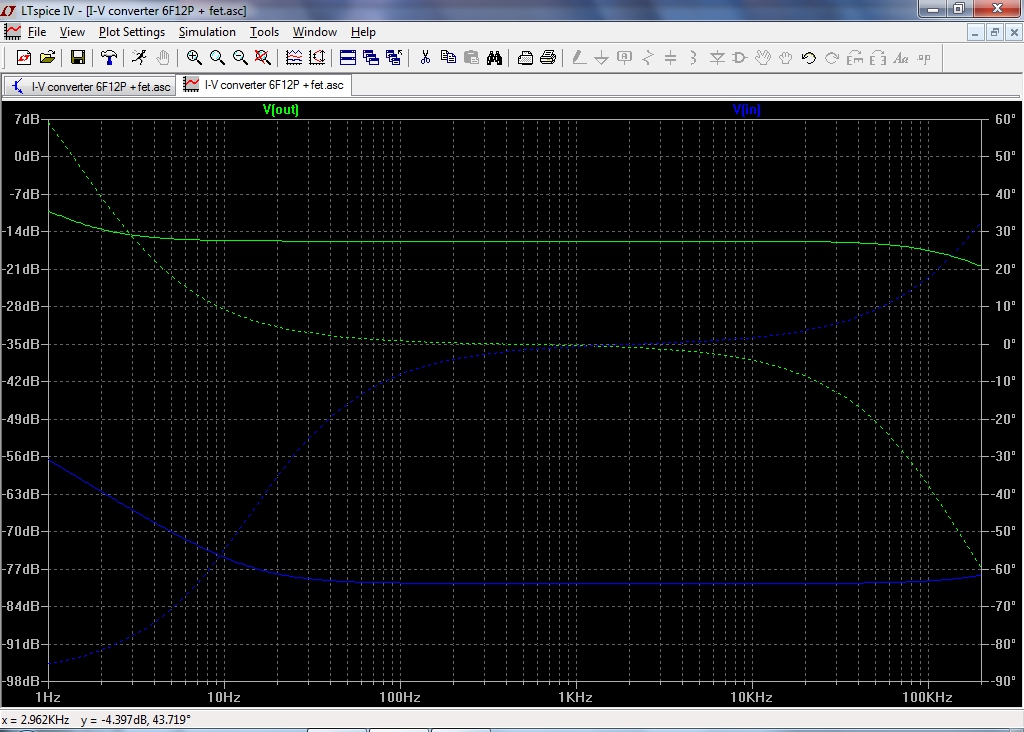This screenshot has height=732, width=1024.
Task: Restore the inner plot window
Action: (x=995, y=32)
